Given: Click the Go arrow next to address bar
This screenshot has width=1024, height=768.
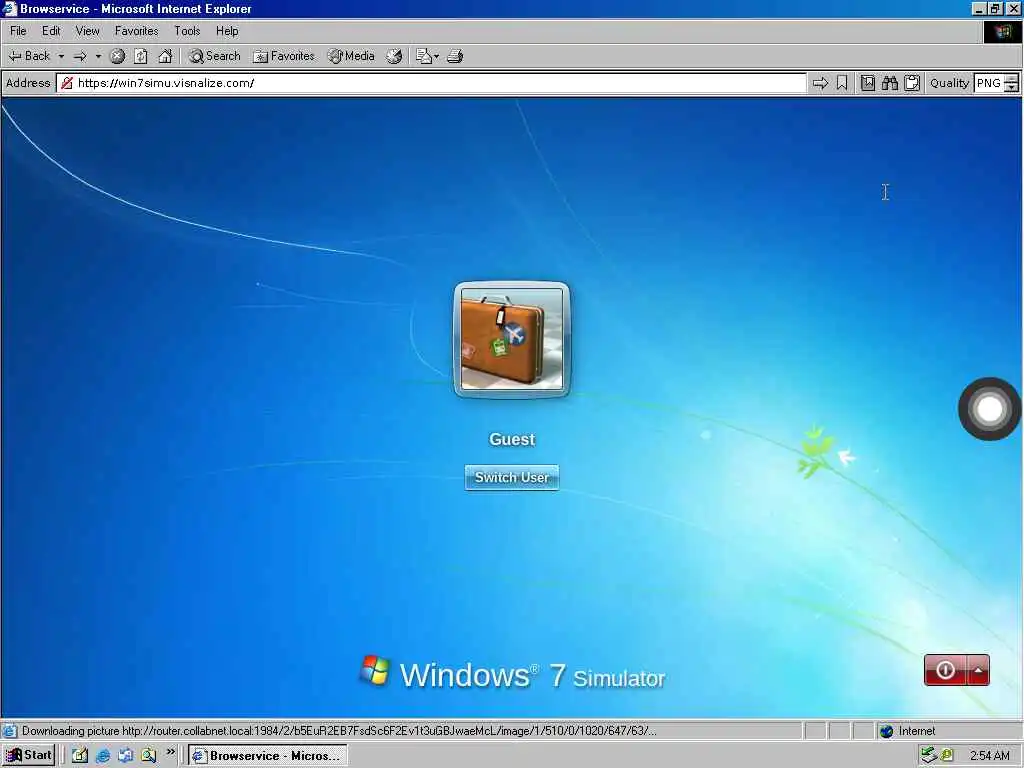Looking at the screenshot, I should coord(820,83).
